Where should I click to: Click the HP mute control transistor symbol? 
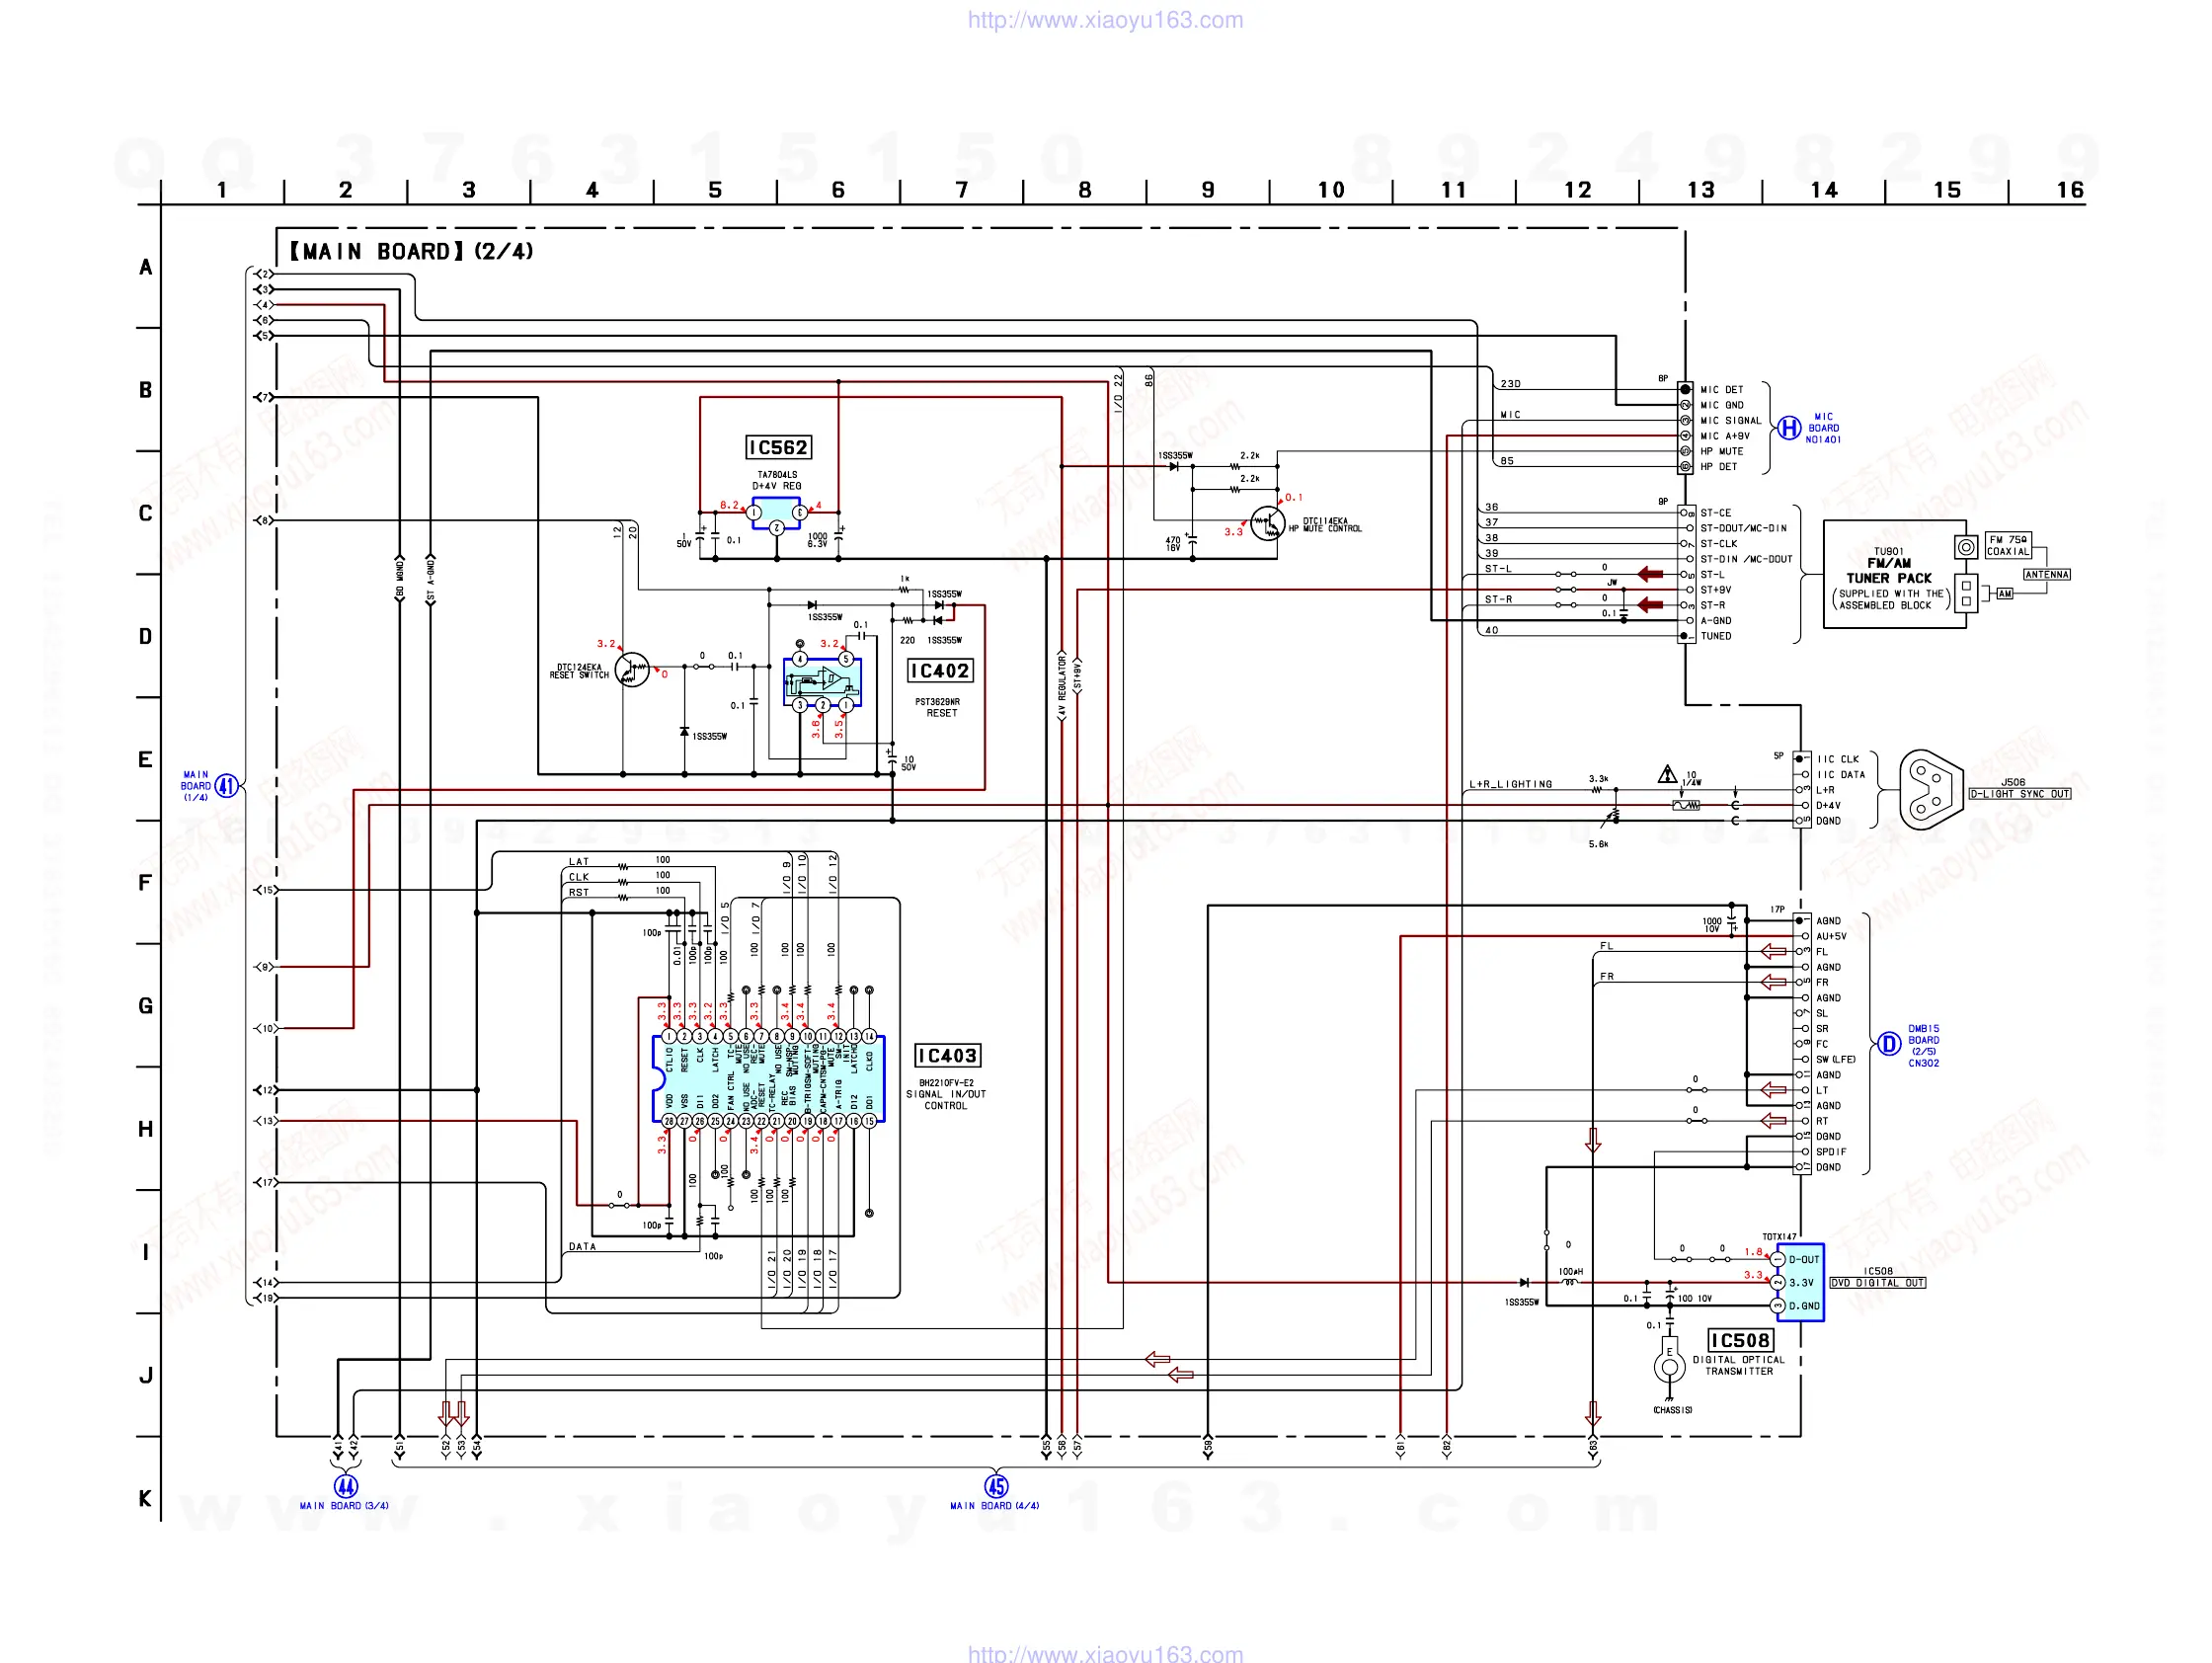[x=1267, y=523]
